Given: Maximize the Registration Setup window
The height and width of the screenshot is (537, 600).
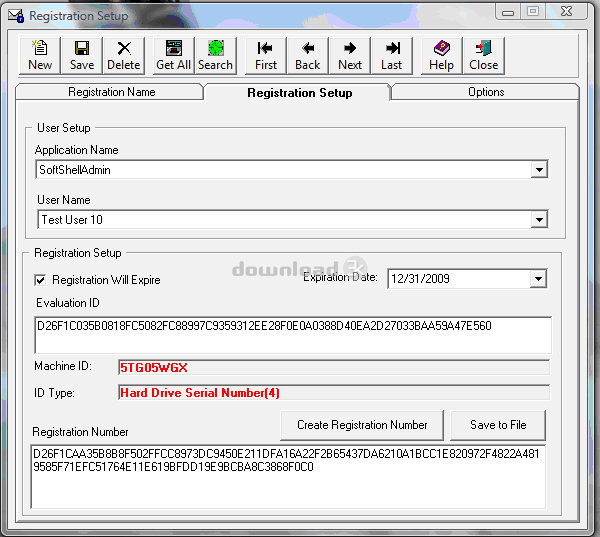Looking at the screenshot, I should coord(533,12).
